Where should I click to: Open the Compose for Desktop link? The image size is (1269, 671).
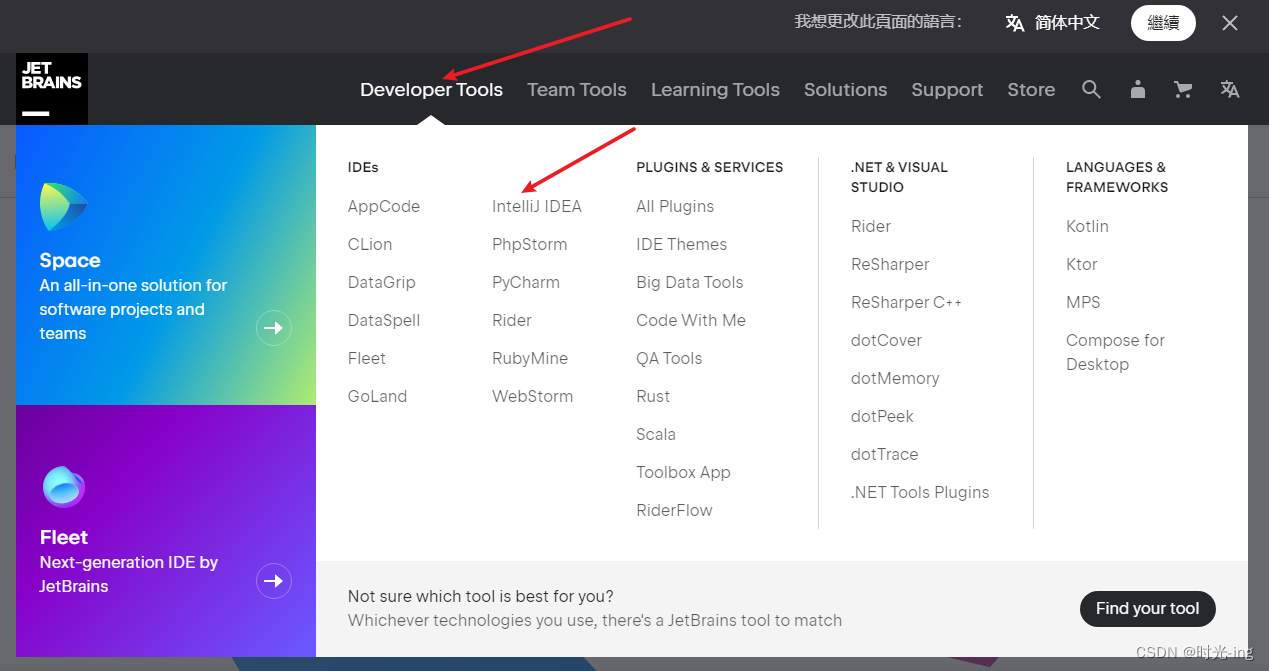(x=1115, y=352)
